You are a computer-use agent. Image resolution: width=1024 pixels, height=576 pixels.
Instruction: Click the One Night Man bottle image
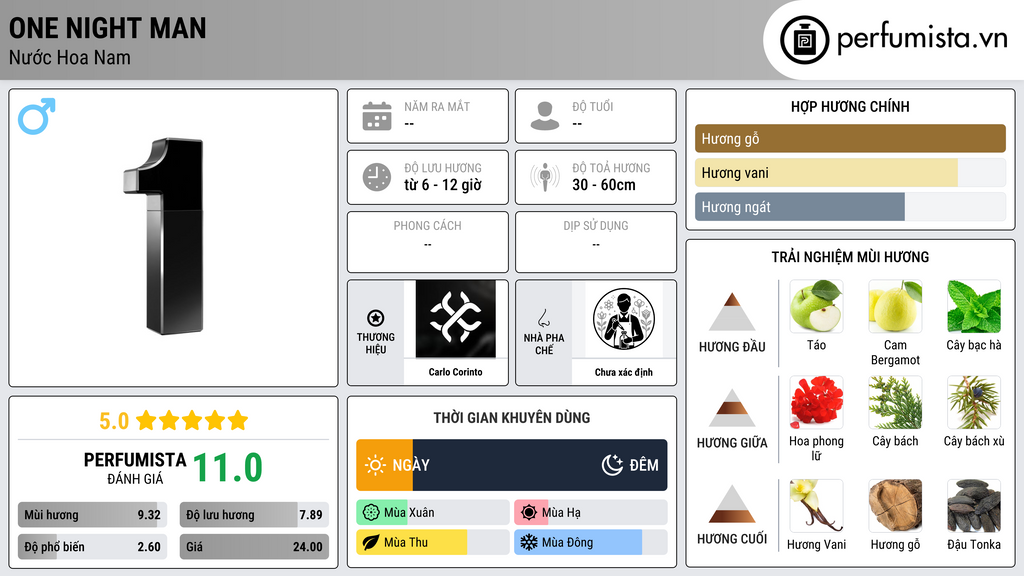[x=165, y=236]
